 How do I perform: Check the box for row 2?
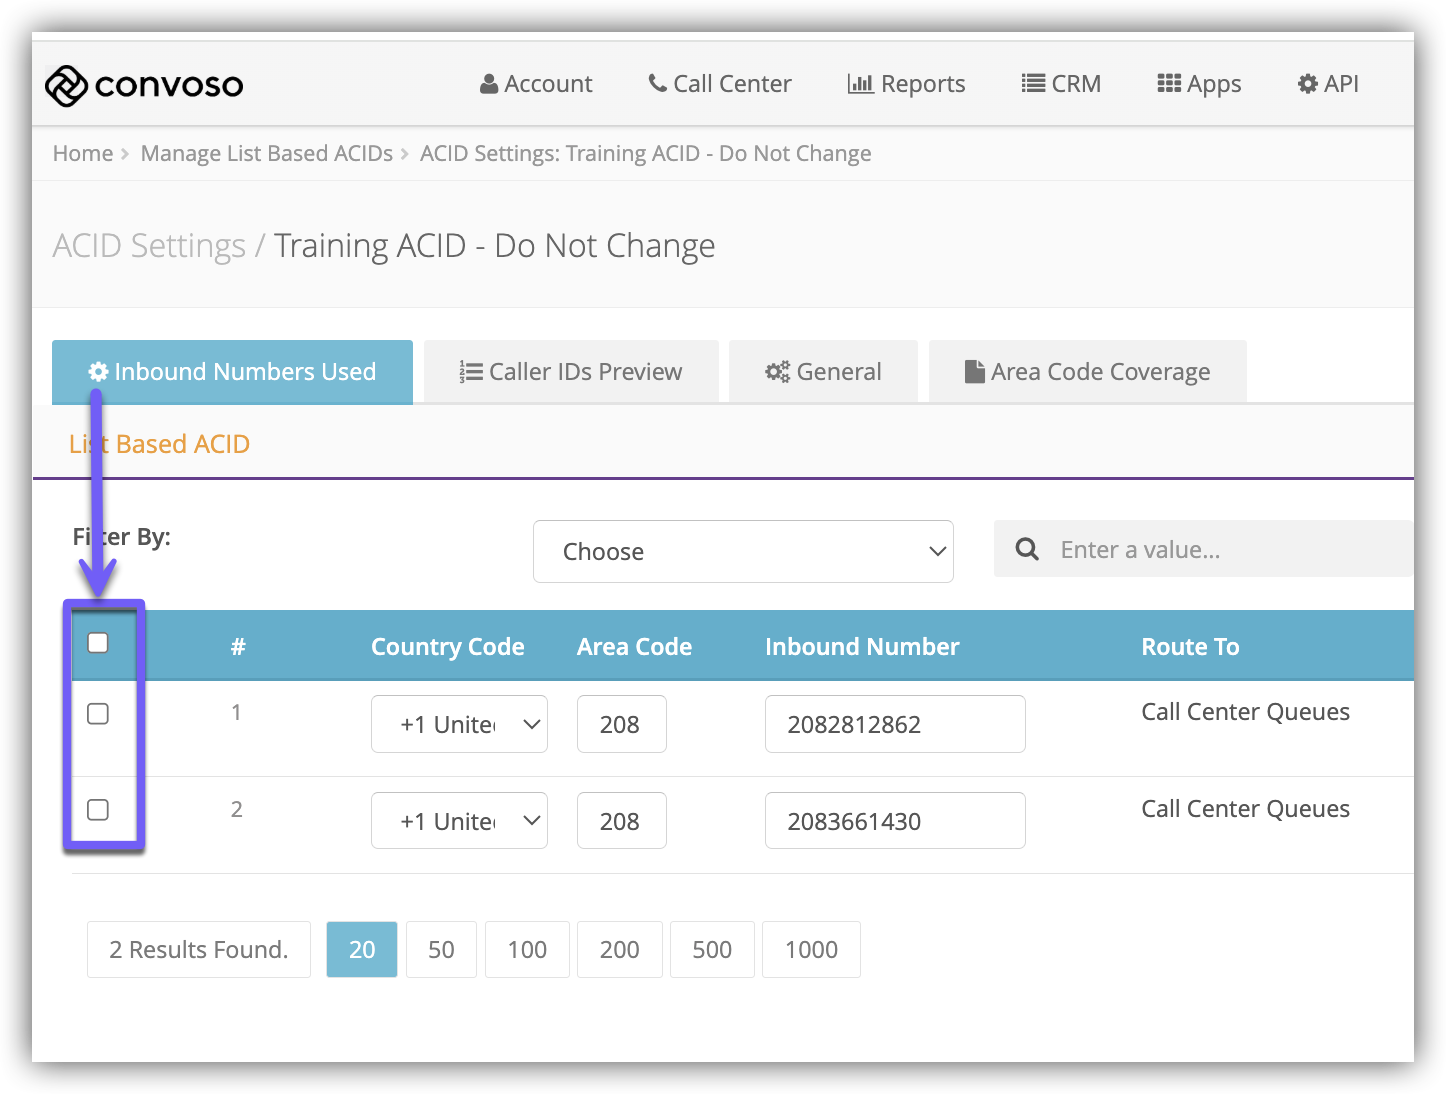click(x=98, y=810)
